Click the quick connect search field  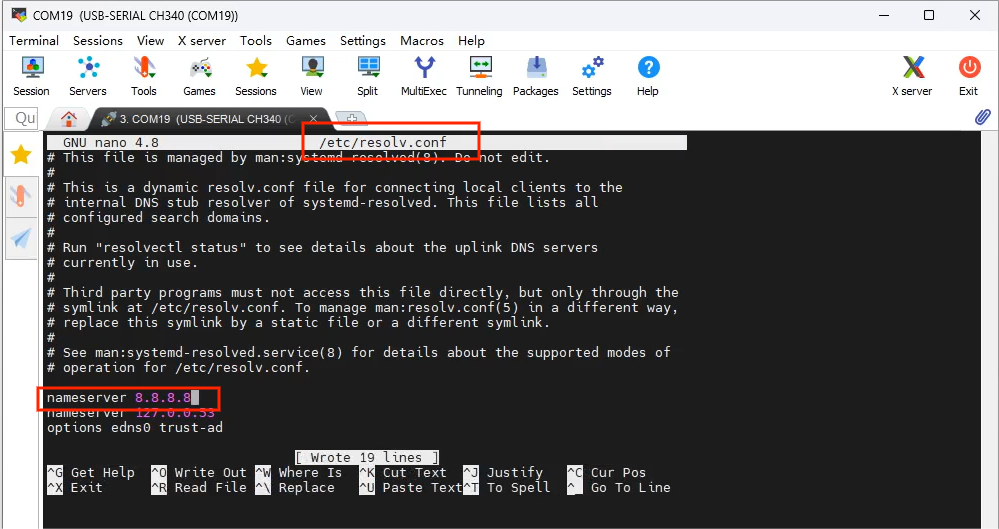(x=22, y=119)
